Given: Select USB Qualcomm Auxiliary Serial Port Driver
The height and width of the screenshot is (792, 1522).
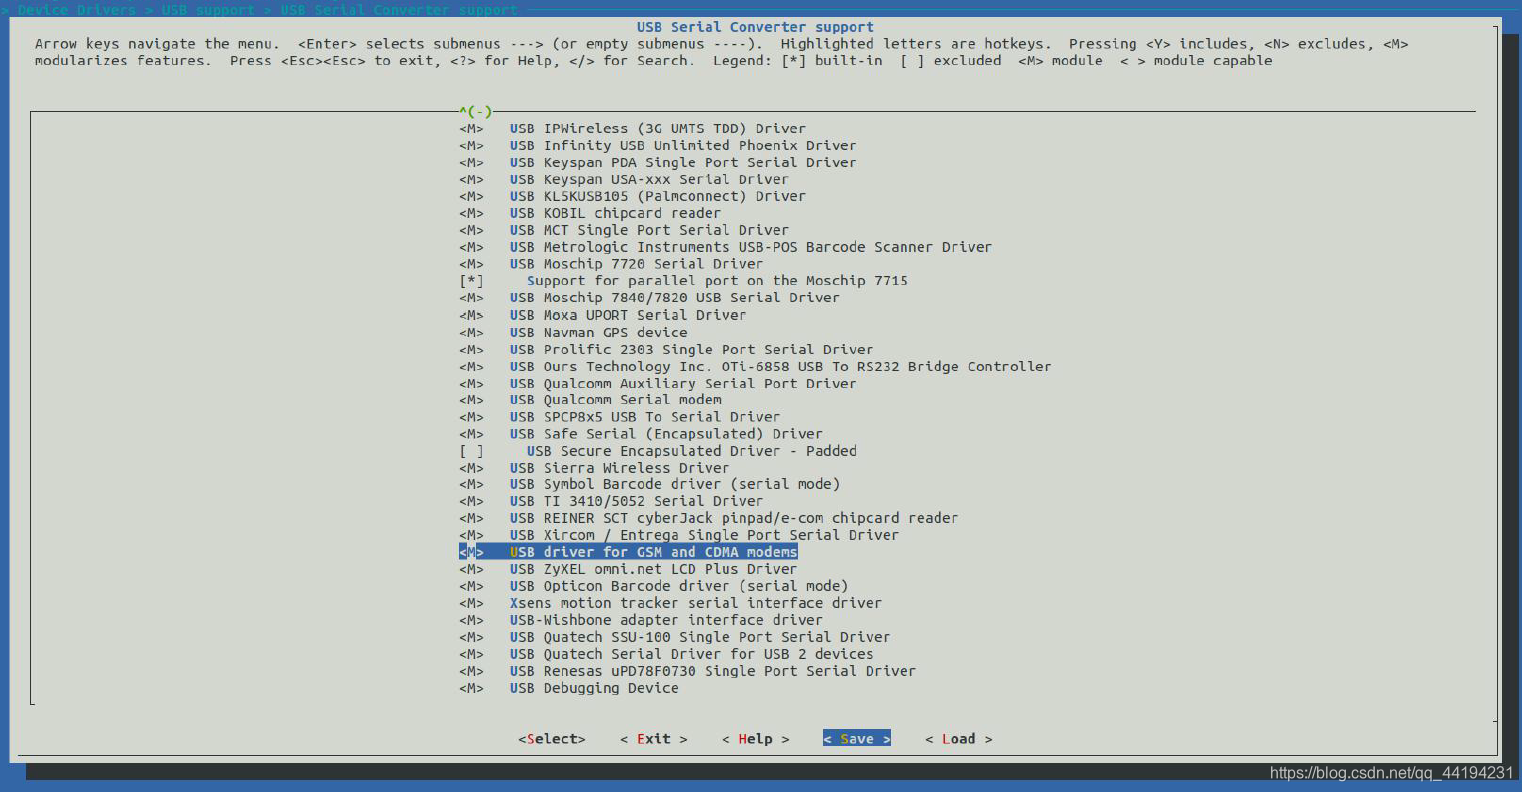Looking at the screenshot, I should coord(683,383).
